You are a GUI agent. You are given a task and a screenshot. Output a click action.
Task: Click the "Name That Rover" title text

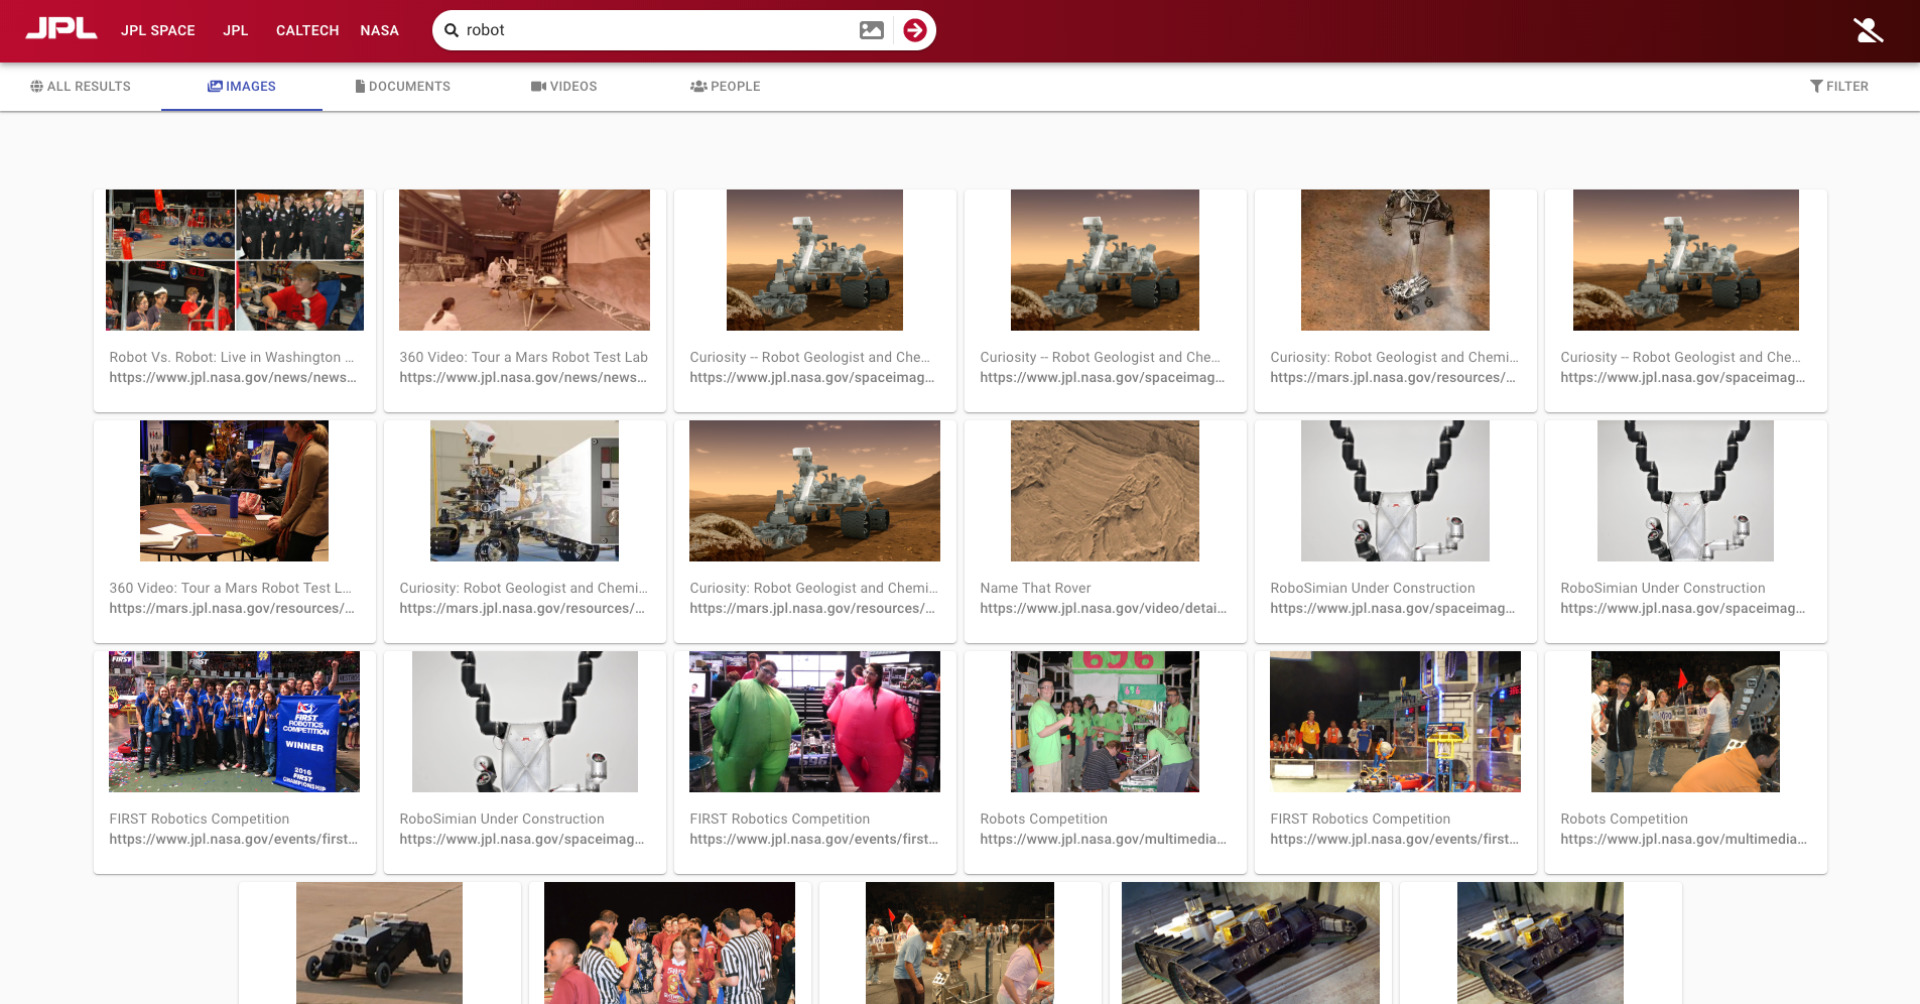pos(1035,588)
